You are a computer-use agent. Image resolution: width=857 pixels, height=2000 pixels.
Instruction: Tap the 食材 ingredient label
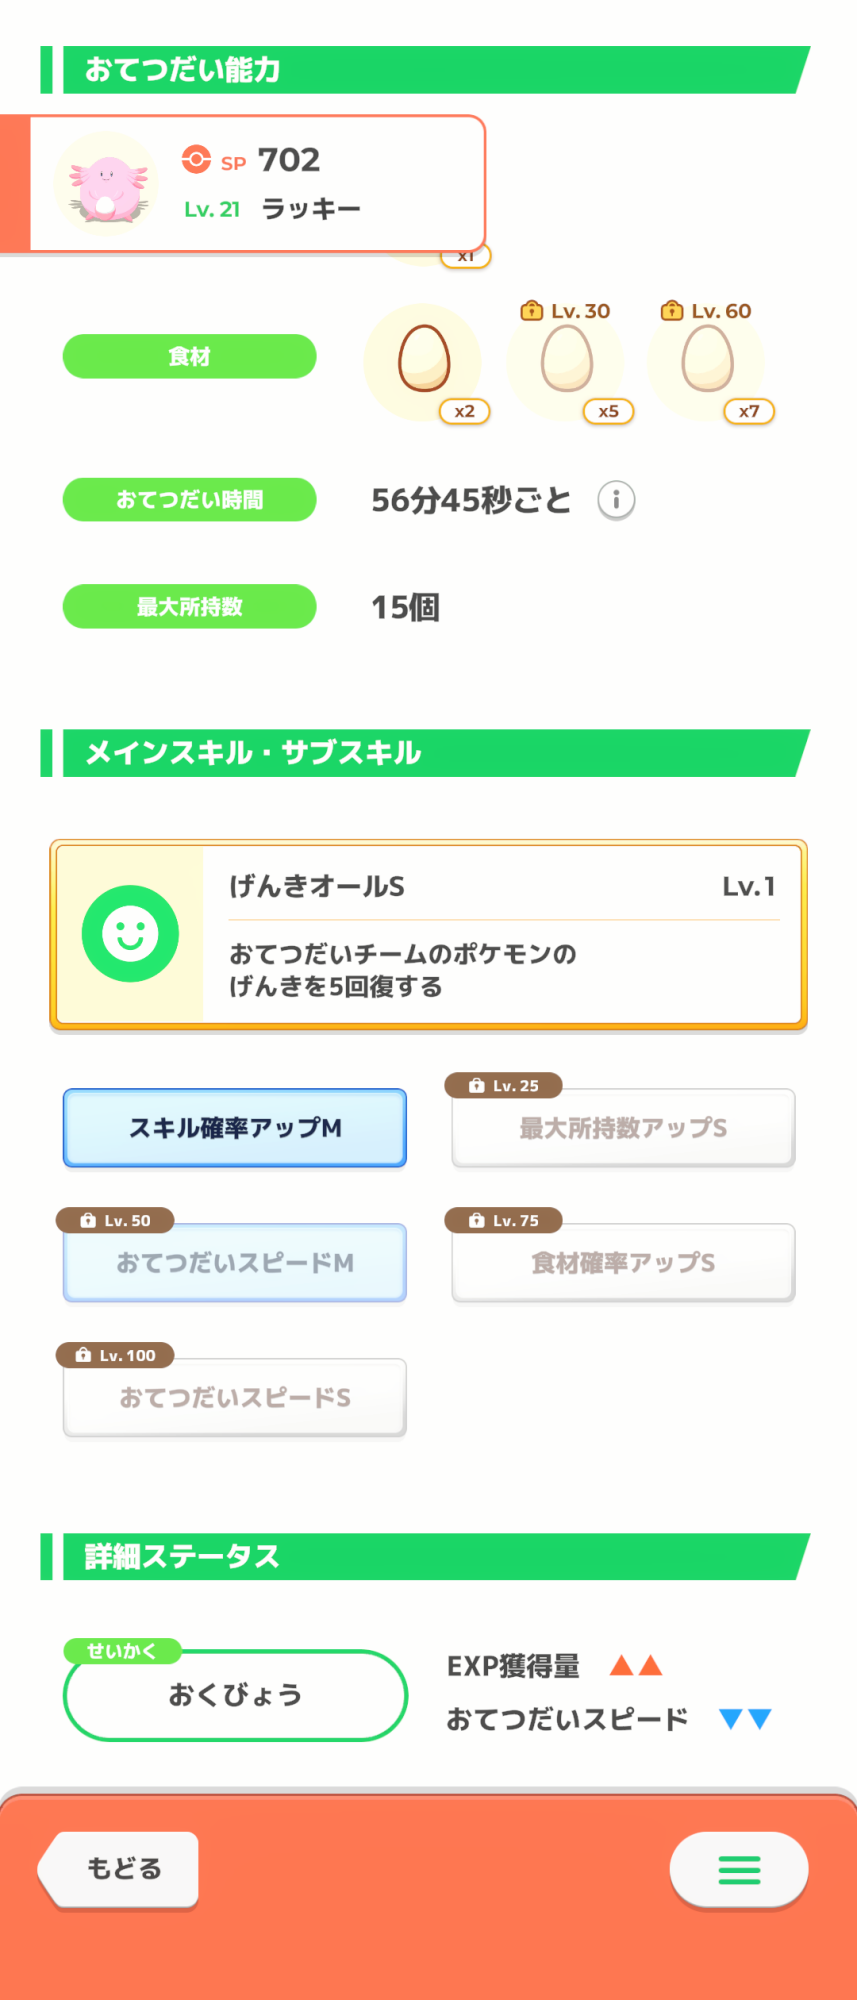pos(189,357)
